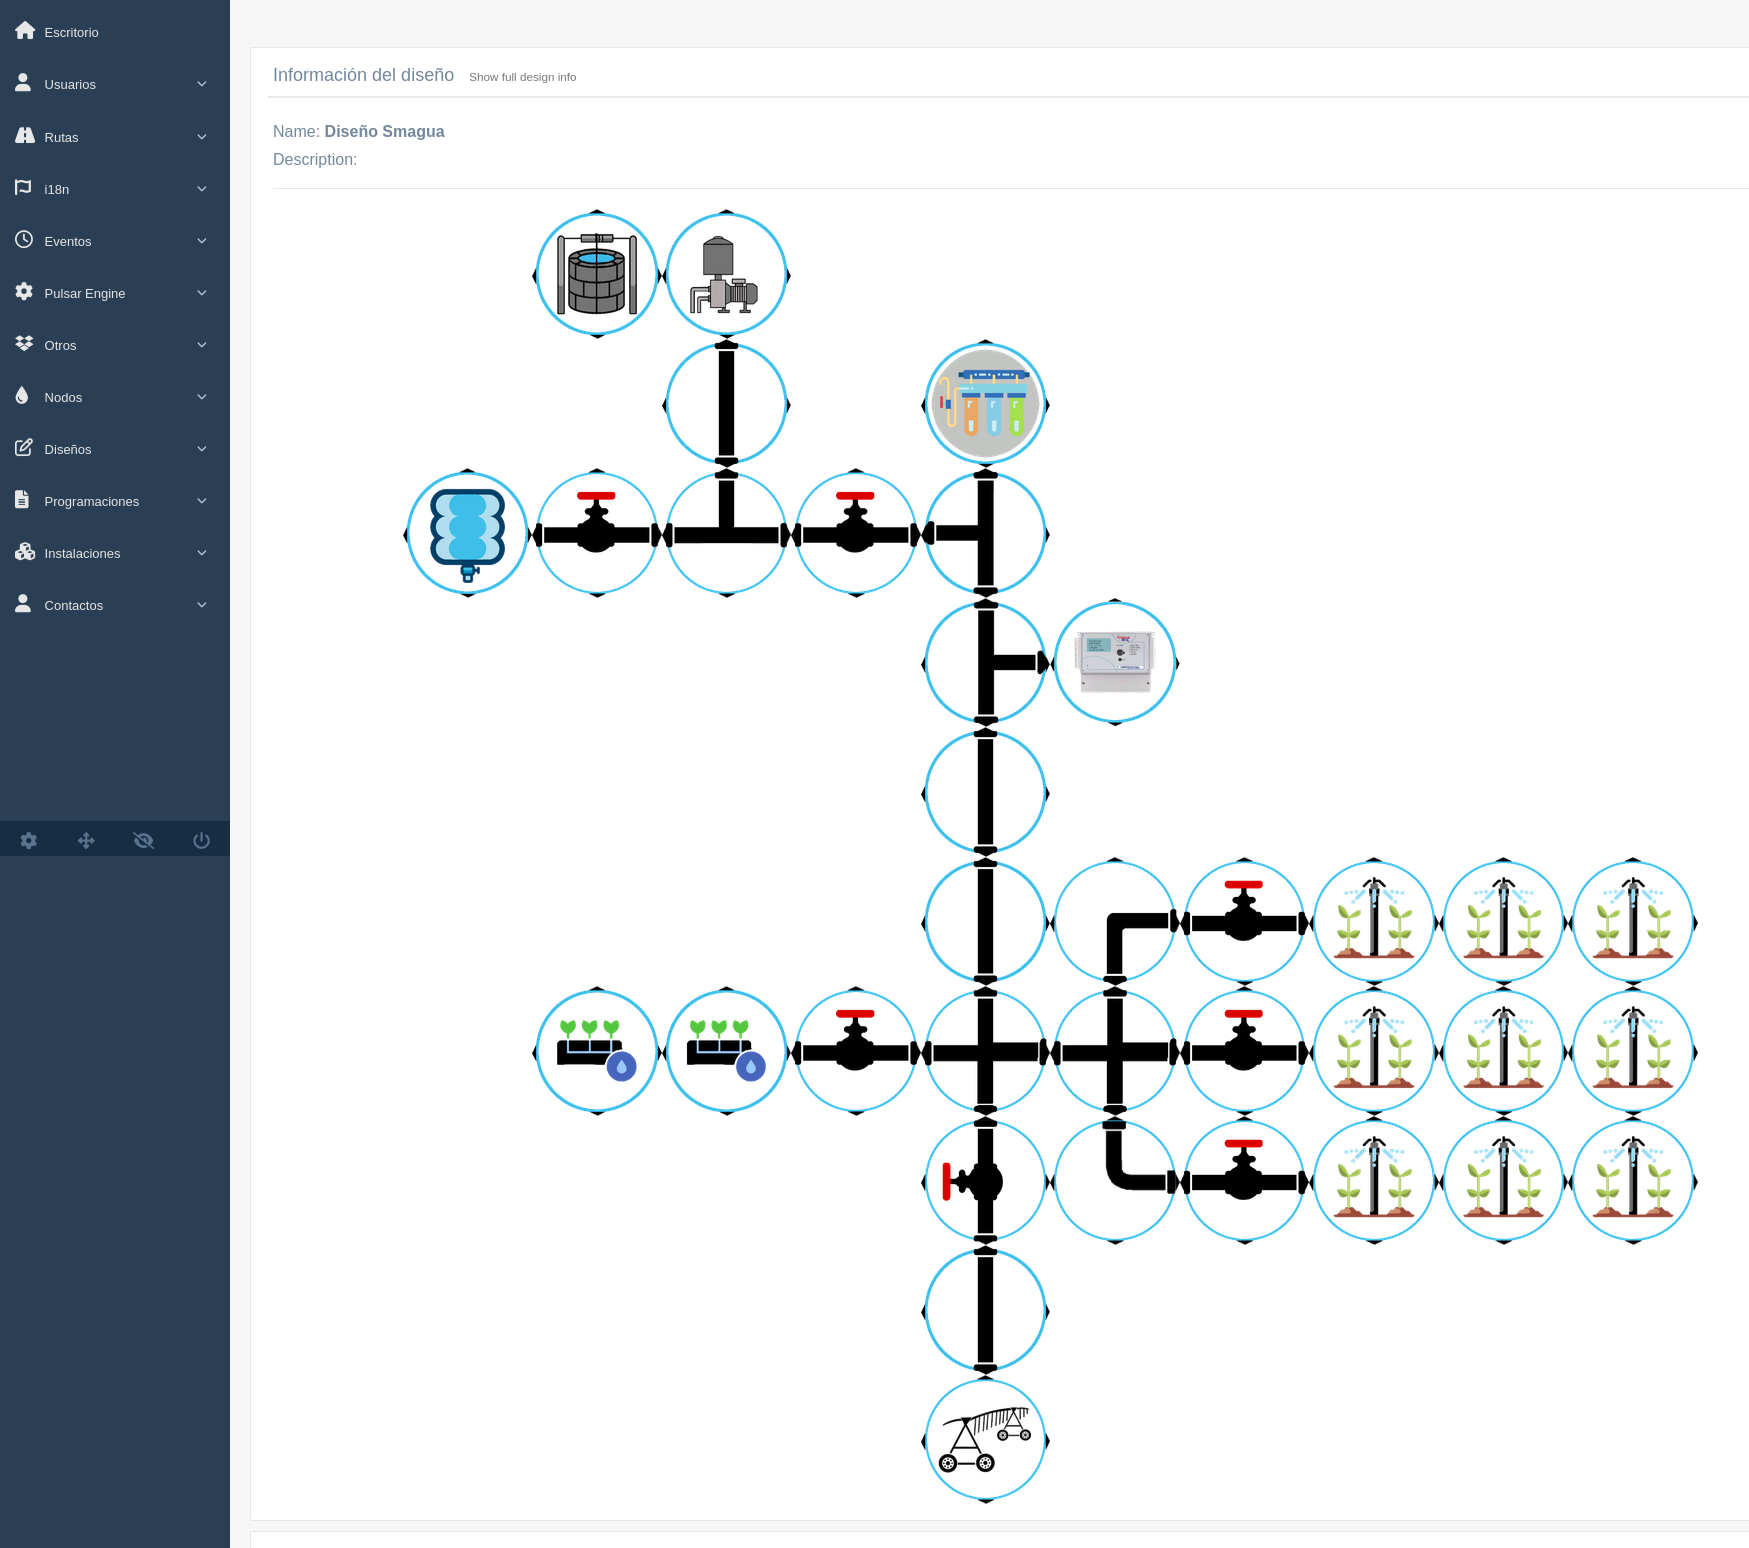1749x1548 pixels.
Task: Expand the Usuarios menu chevron
Action: coord(202,84)
